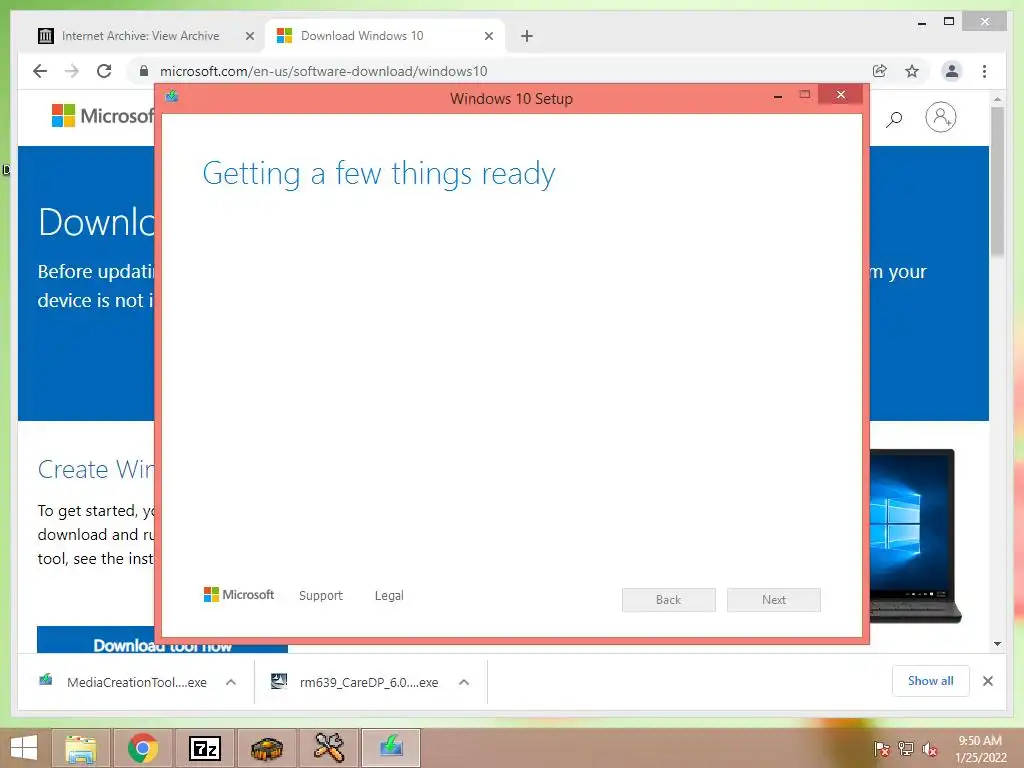Switch to Internet Archive: View Archive tab
This screenshot has width=1024, height=768.
coord(140,36)
